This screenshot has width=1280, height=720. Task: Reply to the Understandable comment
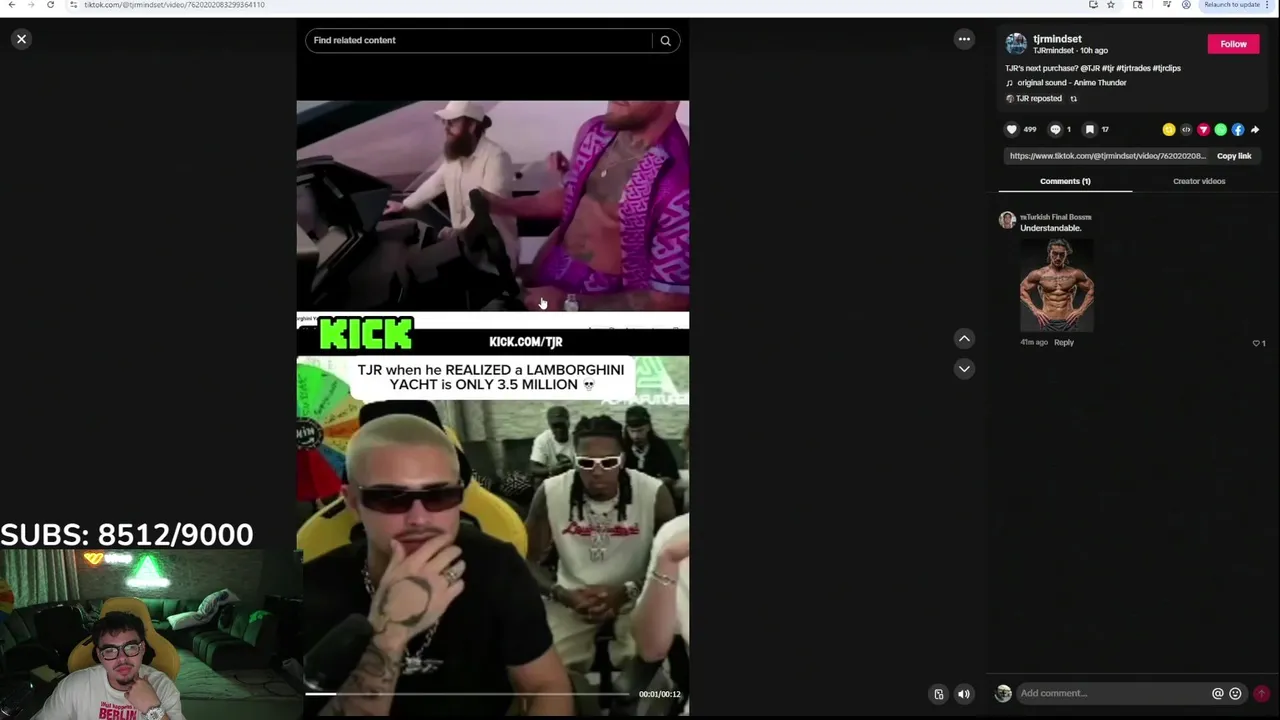tap(1063, 342)
